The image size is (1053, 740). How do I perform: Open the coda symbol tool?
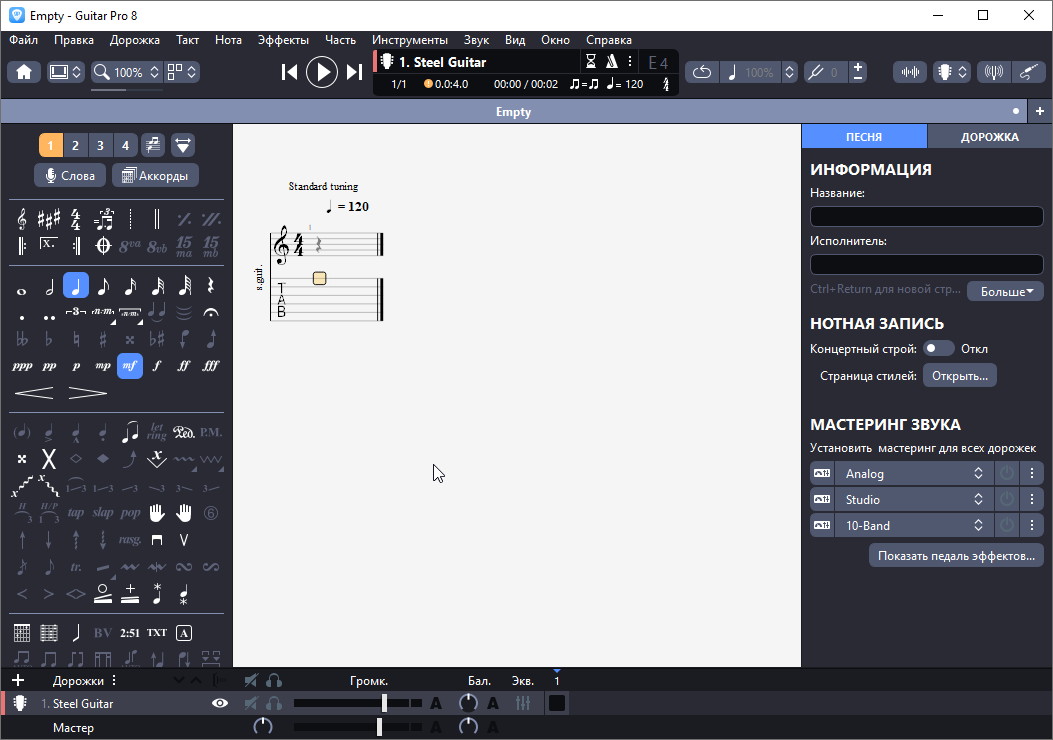[x=103, y=246]
